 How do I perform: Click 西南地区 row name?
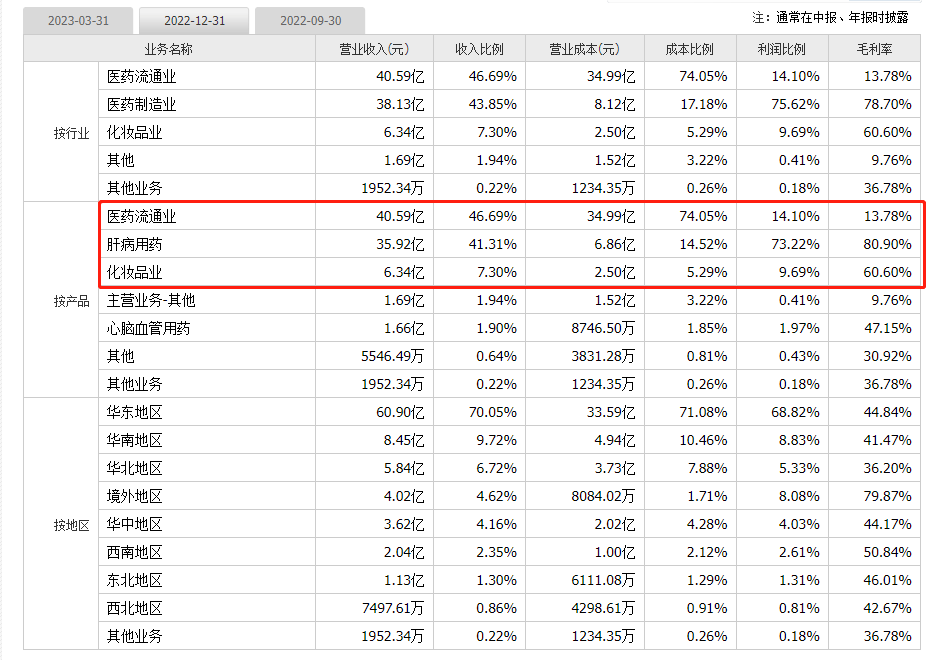[134, 552]
